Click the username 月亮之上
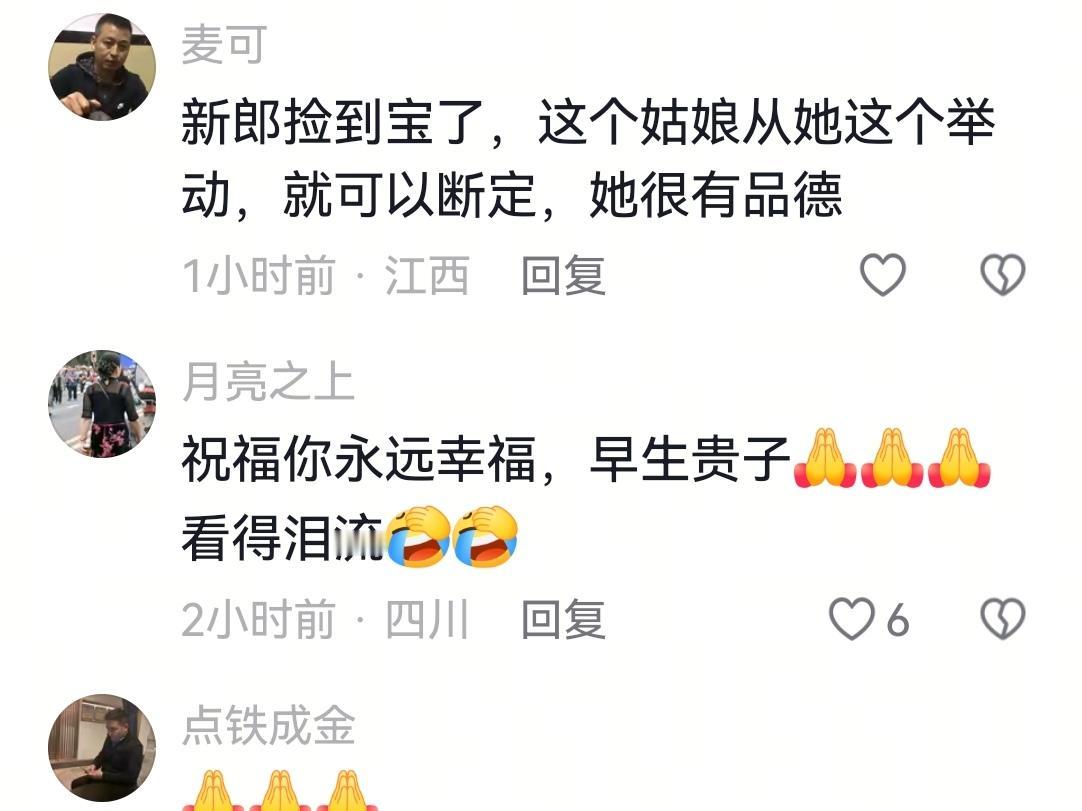This screenshot has width=1082, height=811. tap(268, 382)
